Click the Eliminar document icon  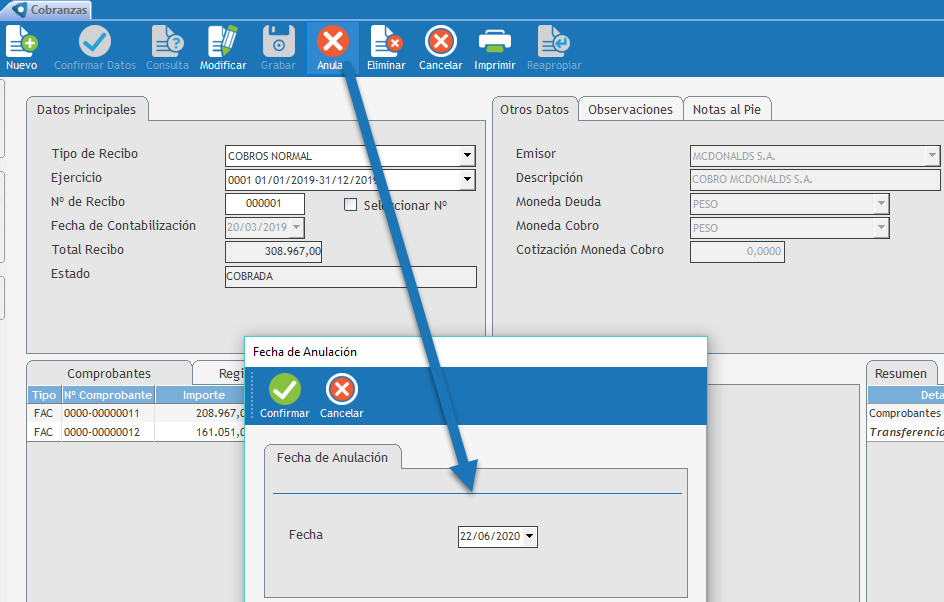click(386, 44)
